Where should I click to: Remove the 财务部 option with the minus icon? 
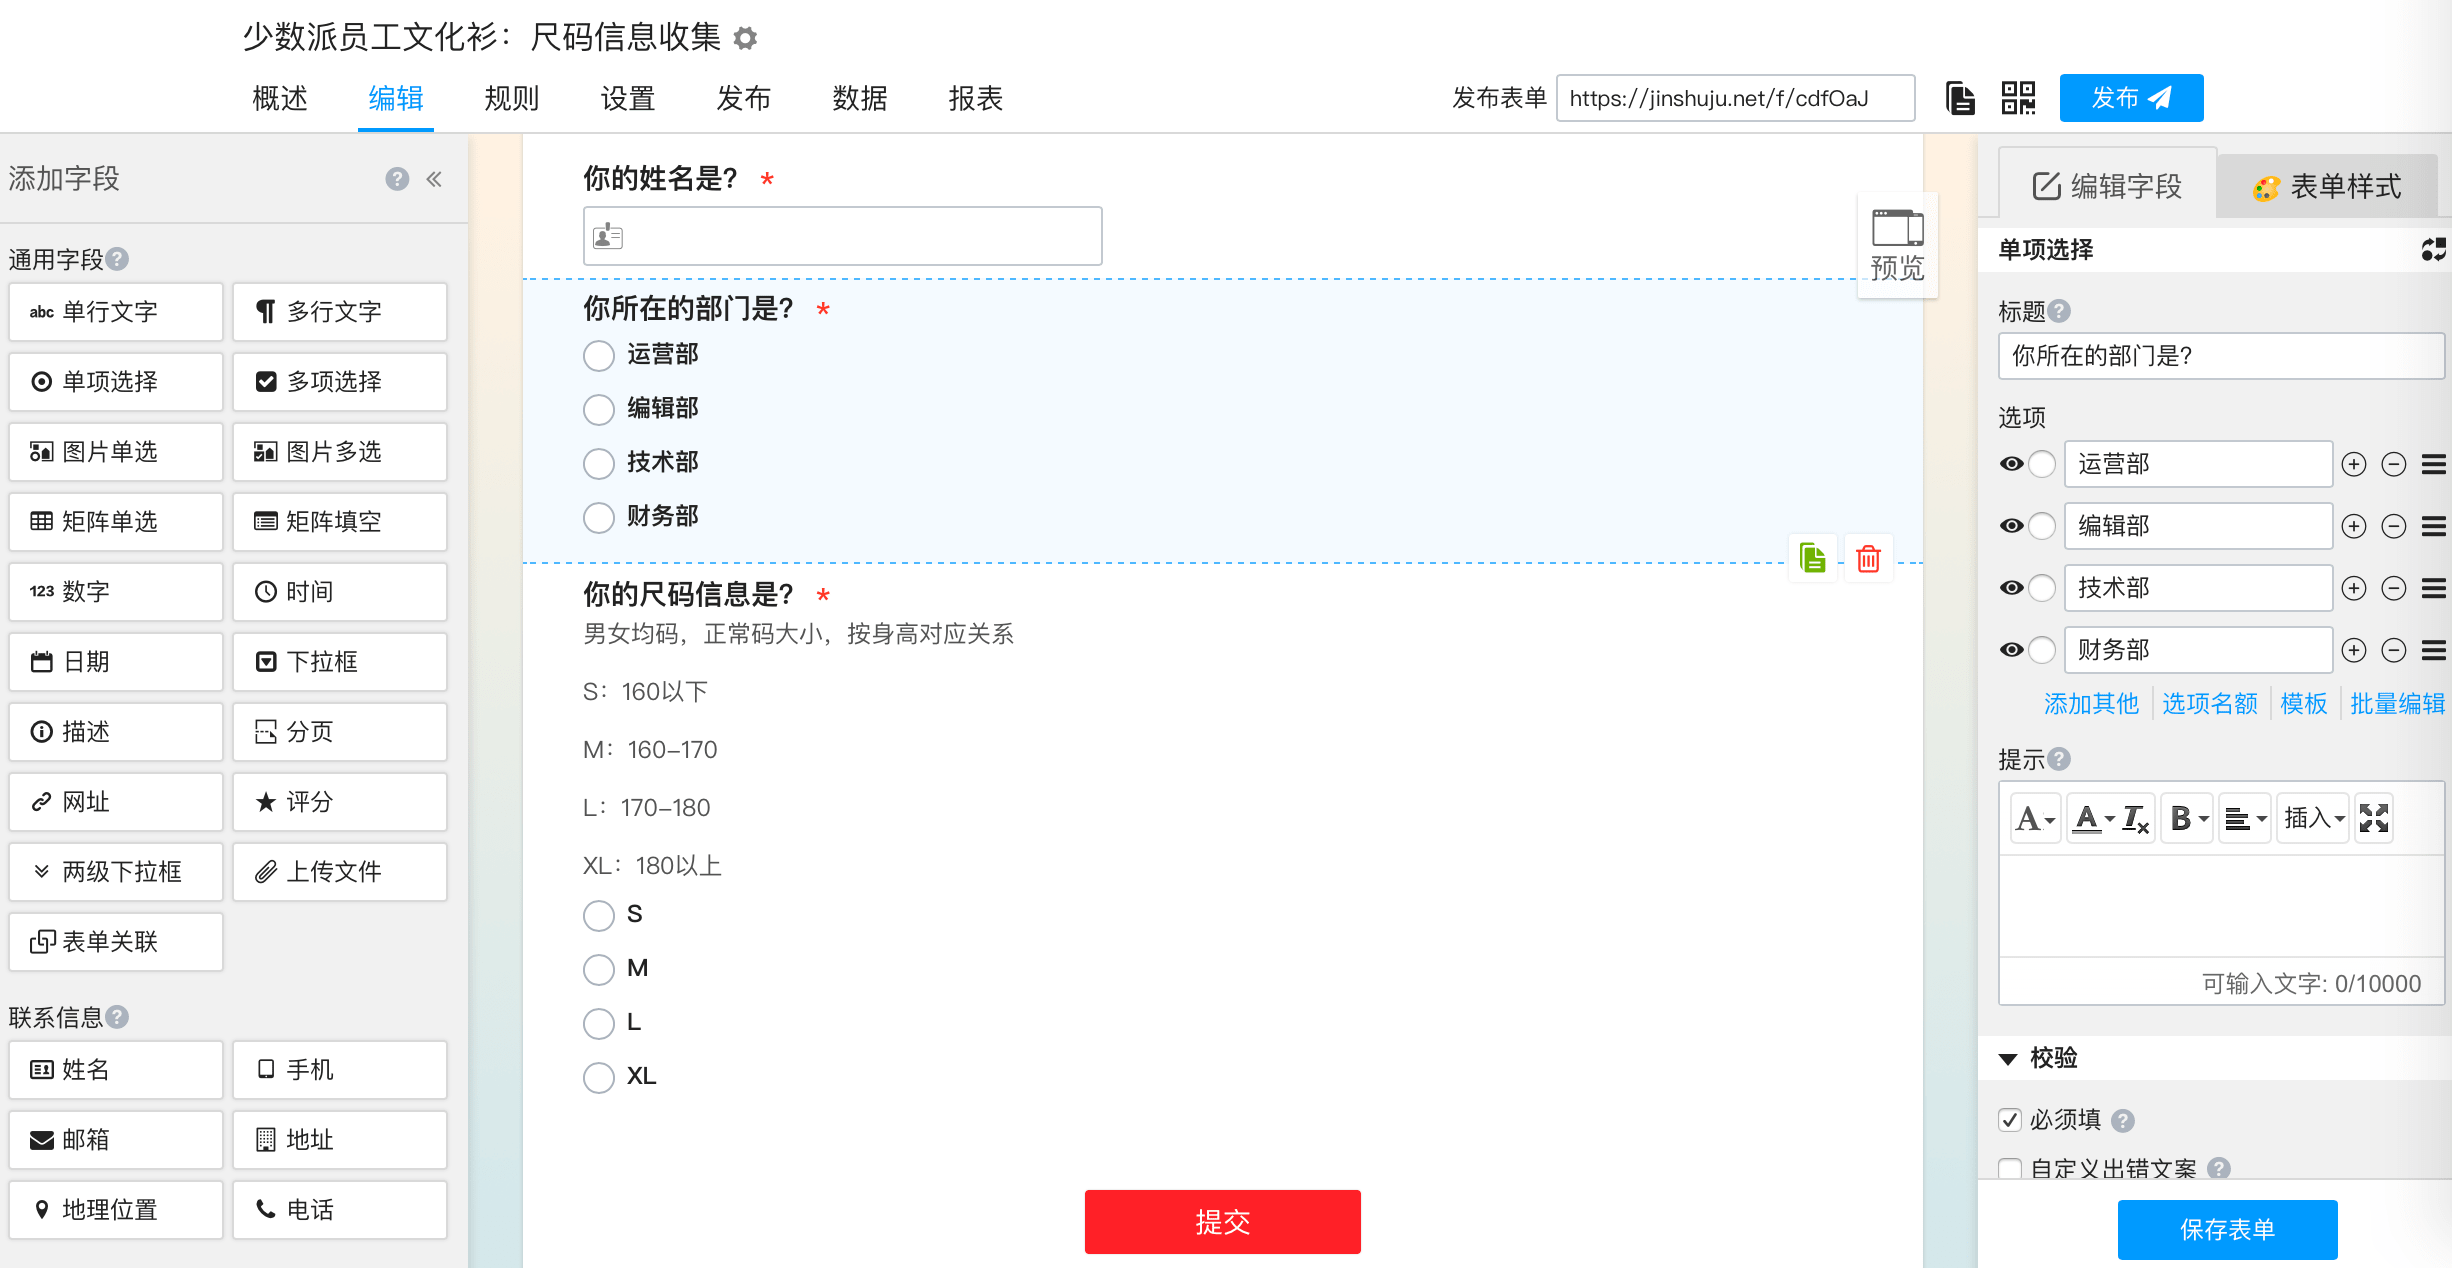coord(2393,651)
